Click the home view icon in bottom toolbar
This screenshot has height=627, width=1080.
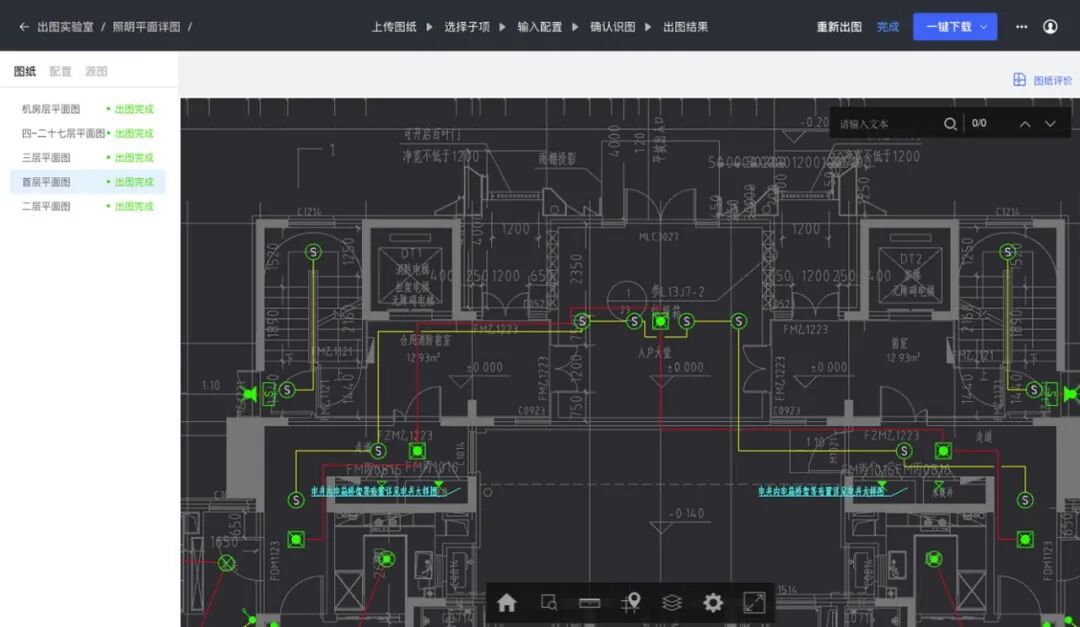(x=507, y=603)
